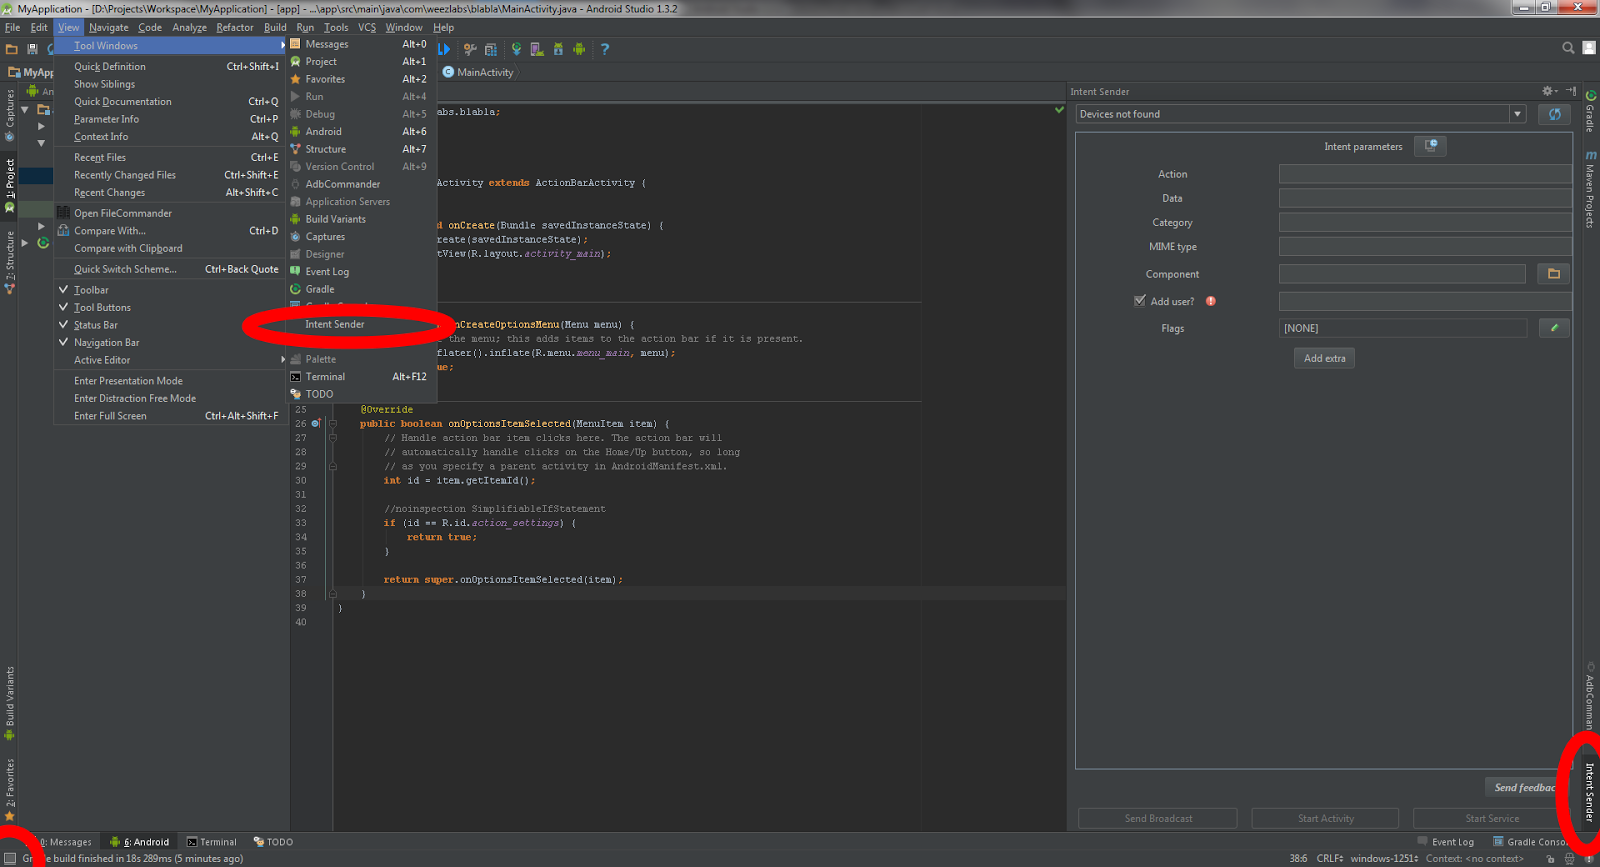Toggle the Tool Buttons visibility option
This screenshot has height=867, width=1600.
tap(170, 307)
